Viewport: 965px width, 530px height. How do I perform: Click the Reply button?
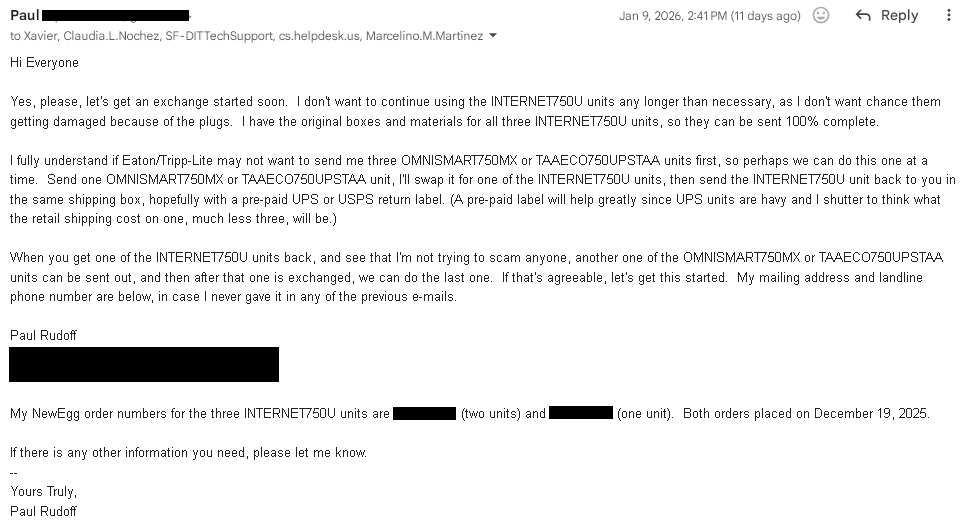(887, 15)
